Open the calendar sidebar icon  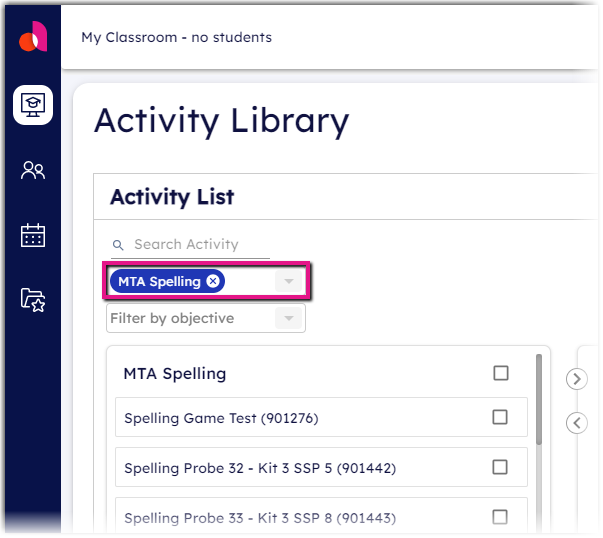click(33, 235)
